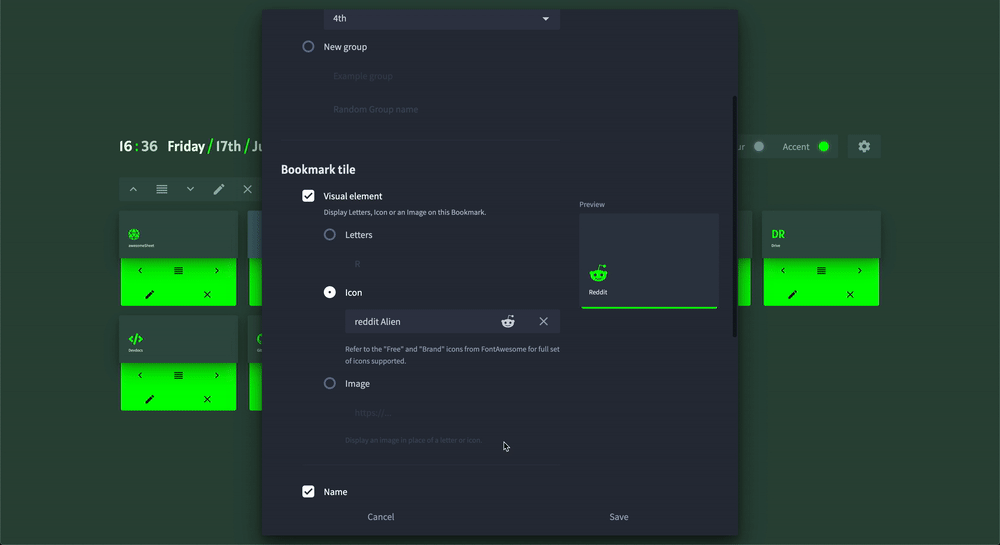Edit the Devdocs bookmark

pyautogui.click(x=150, y=399)
